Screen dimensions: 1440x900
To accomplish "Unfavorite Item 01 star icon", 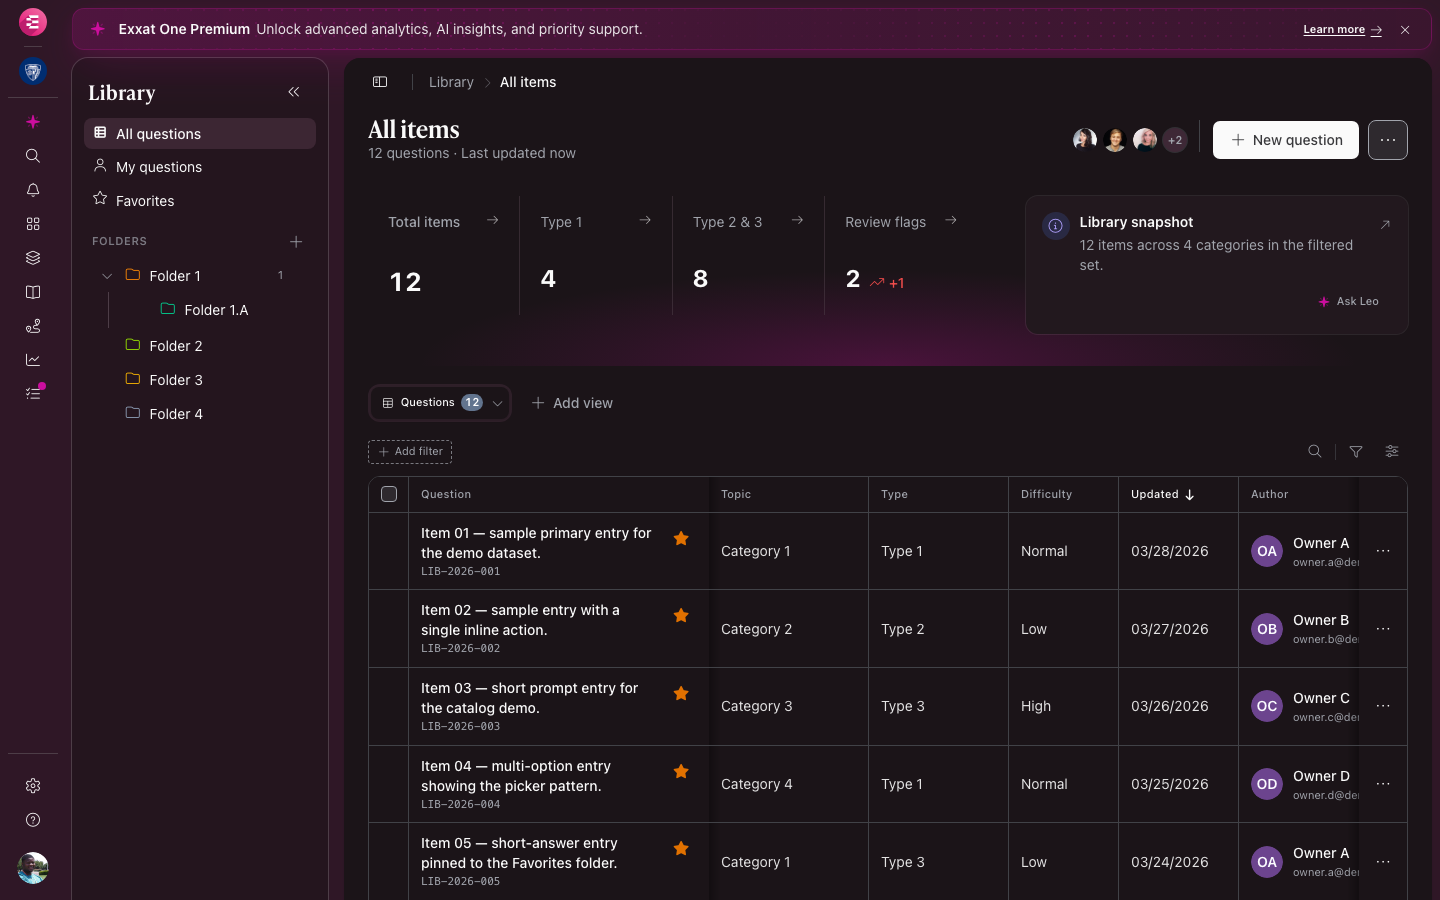I will click(x=681, y=539).
